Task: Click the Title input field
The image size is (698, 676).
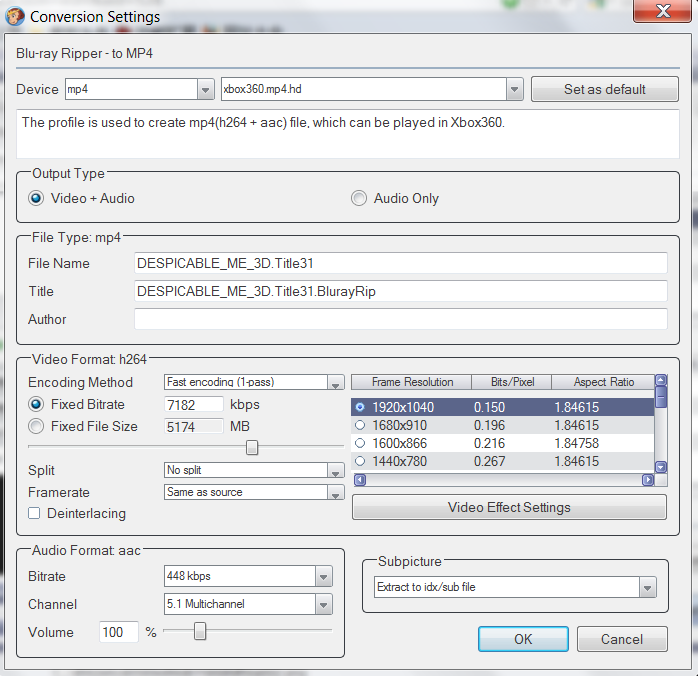Action: (x=401, y=291)
